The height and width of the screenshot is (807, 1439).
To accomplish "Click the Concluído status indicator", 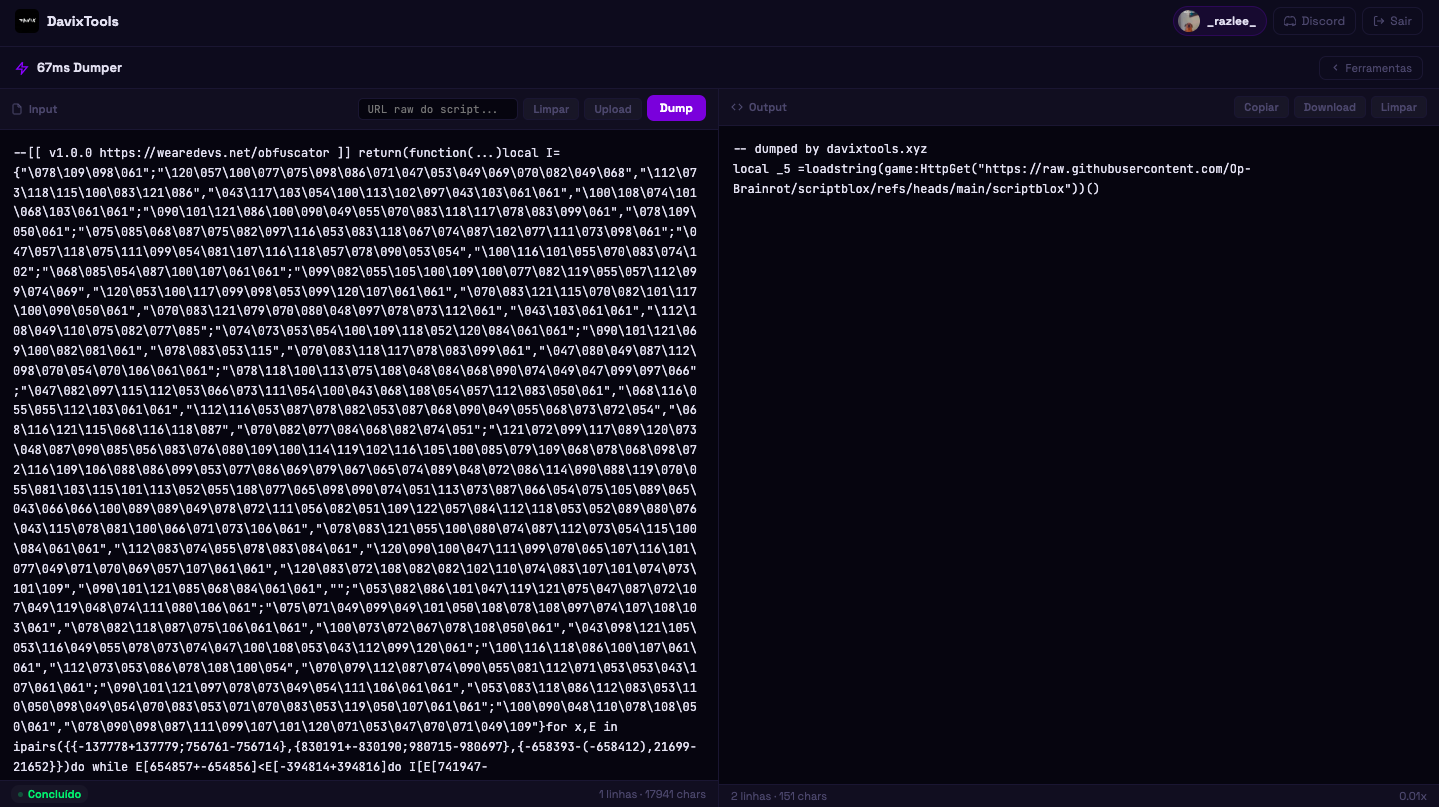I will tap(49, 794).
